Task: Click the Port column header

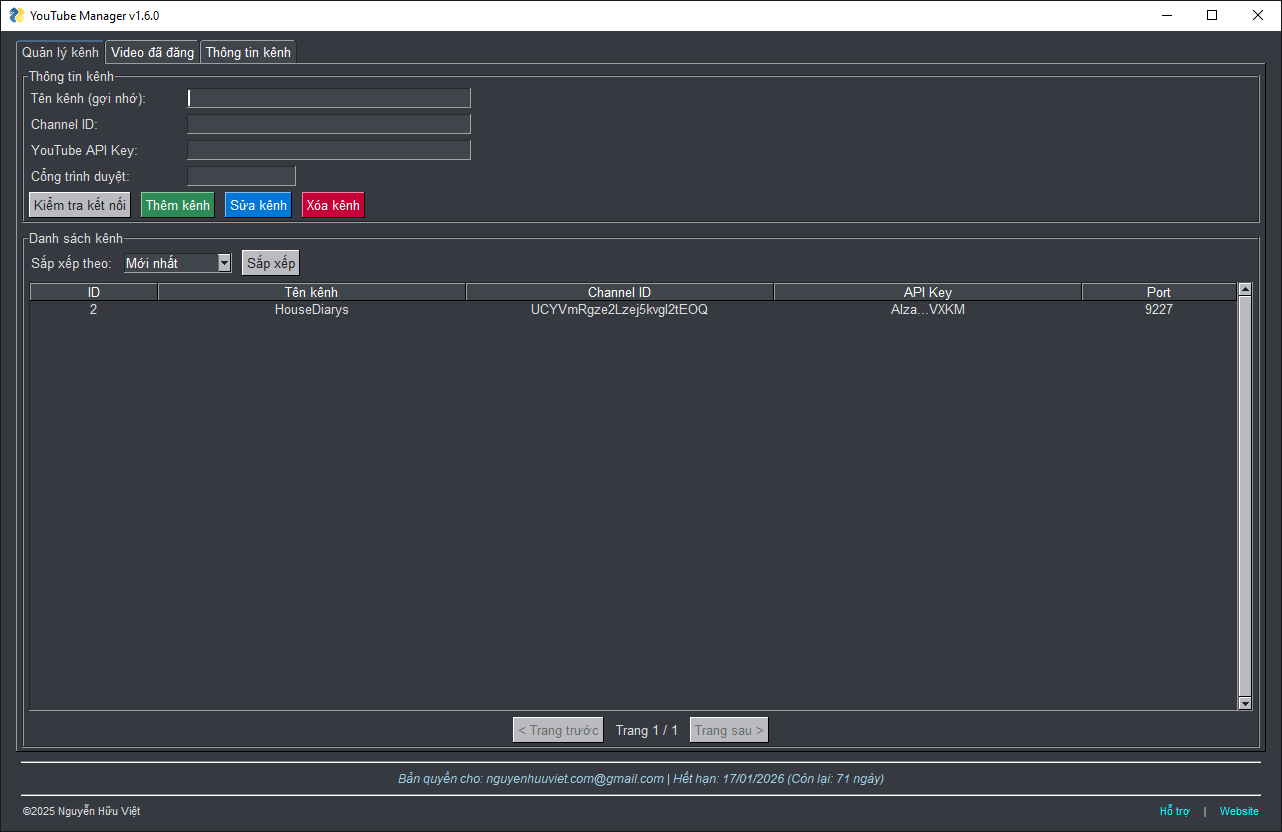Action: click(1159, 292)
